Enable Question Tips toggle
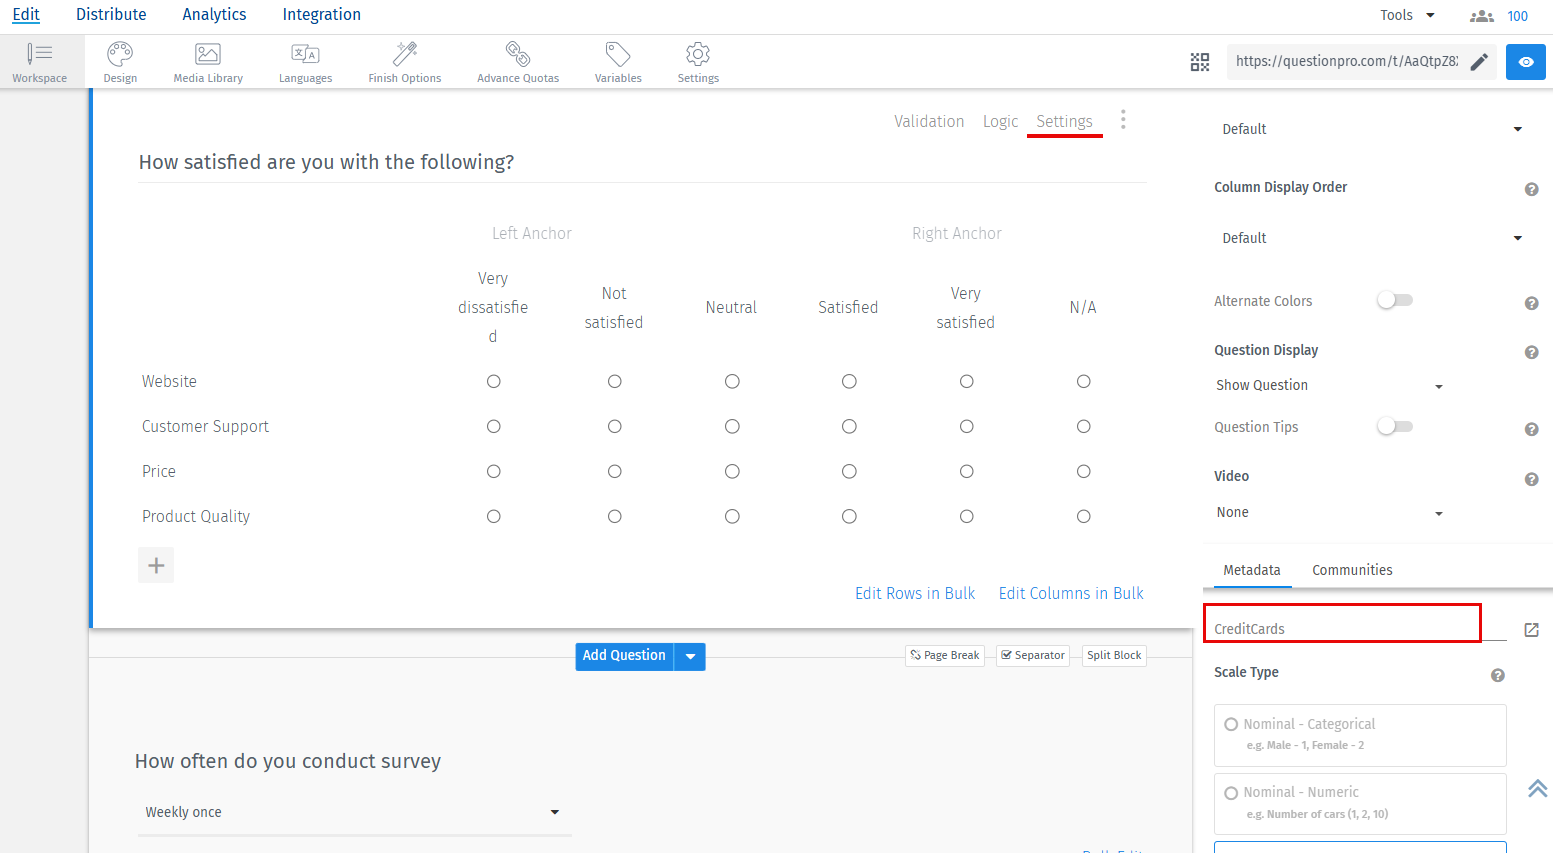The width and height of the screenshot is (1553, 853). [x=1394, y=425]
